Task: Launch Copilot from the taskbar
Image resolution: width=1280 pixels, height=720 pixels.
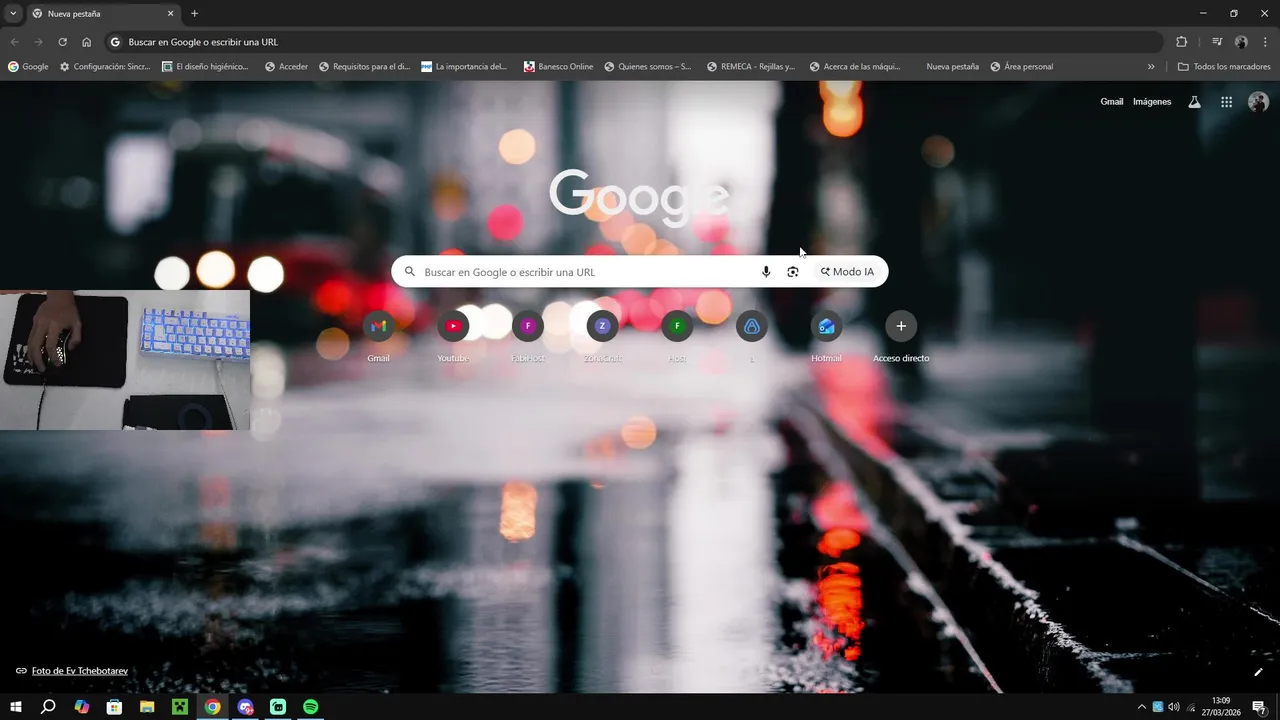Action: pyautogui.click(x=82, y=707)
